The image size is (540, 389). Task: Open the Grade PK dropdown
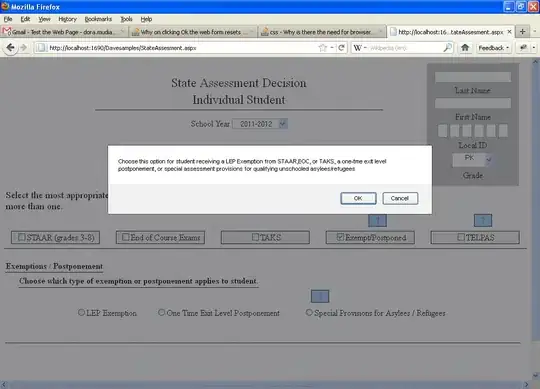tap(472, 160)
